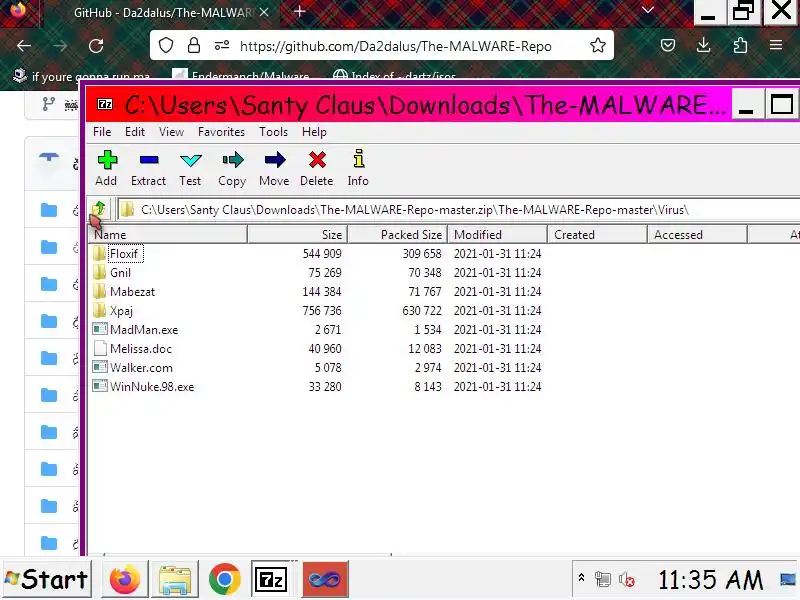
Task: Open the Favorites menu
Action: coord(221,132)
